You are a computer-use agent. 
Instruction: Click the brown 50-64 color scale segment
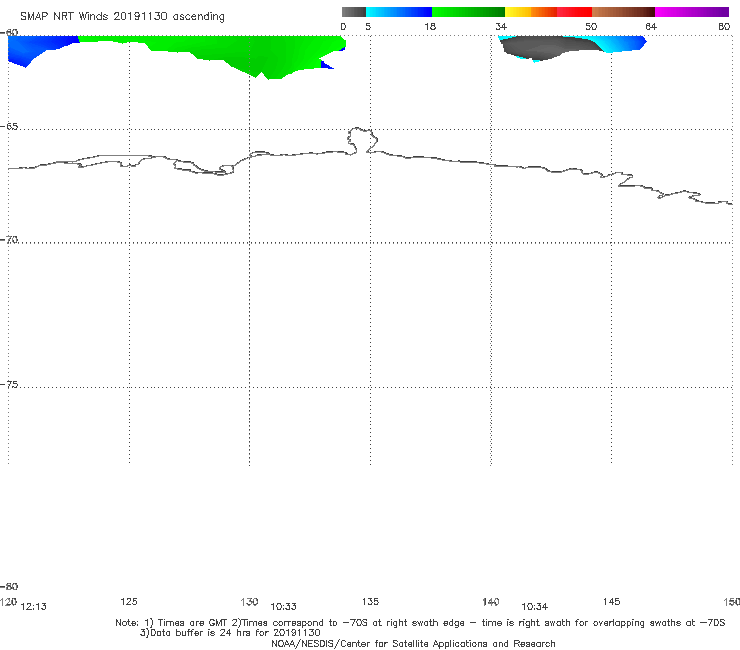623,12
